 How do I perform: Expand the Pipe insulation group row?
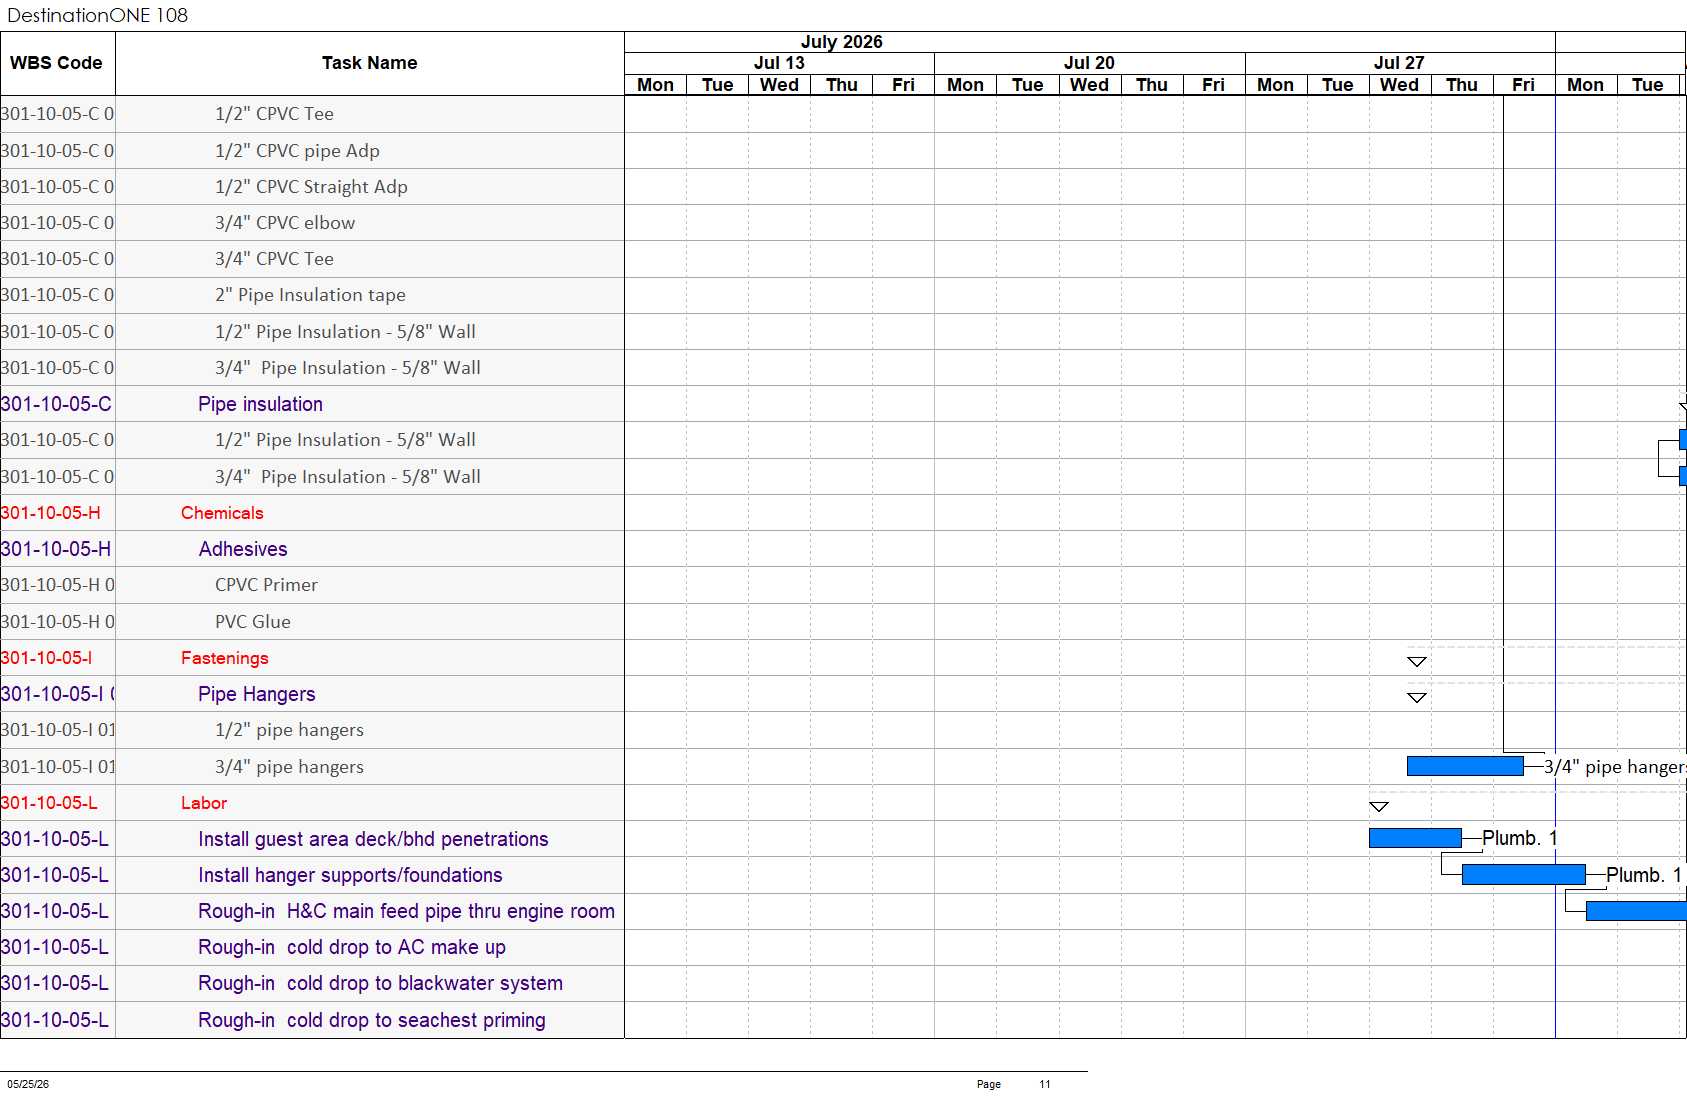point(260,404)
